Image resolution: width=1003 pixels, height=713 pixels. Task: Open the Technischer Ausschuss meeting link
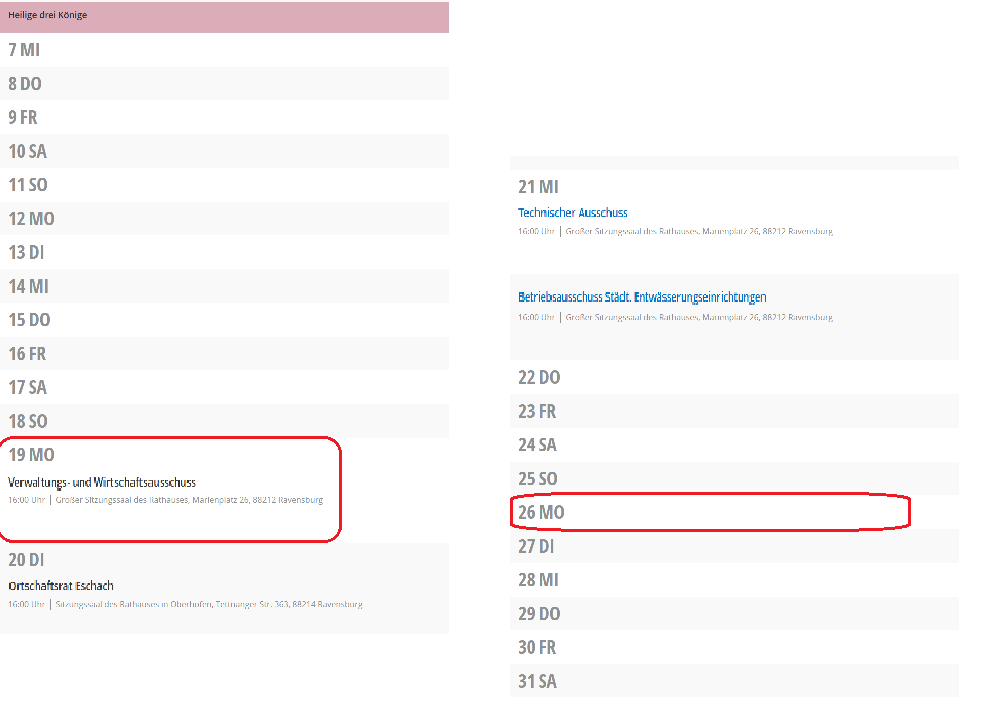coord(572,213)
